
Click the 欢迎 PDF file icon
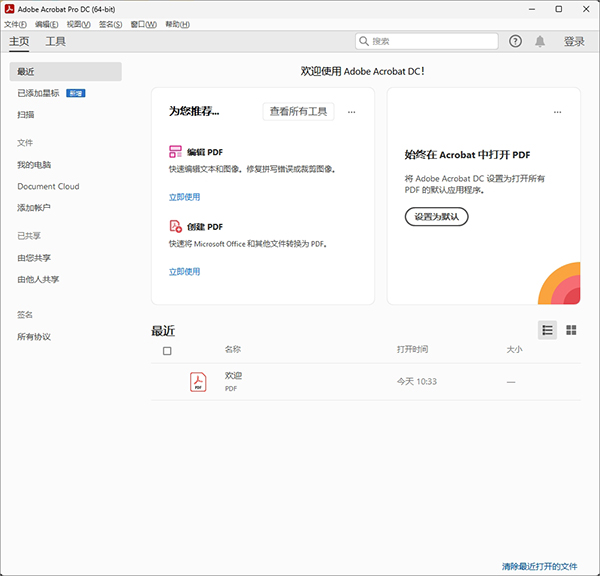(198, 382)
